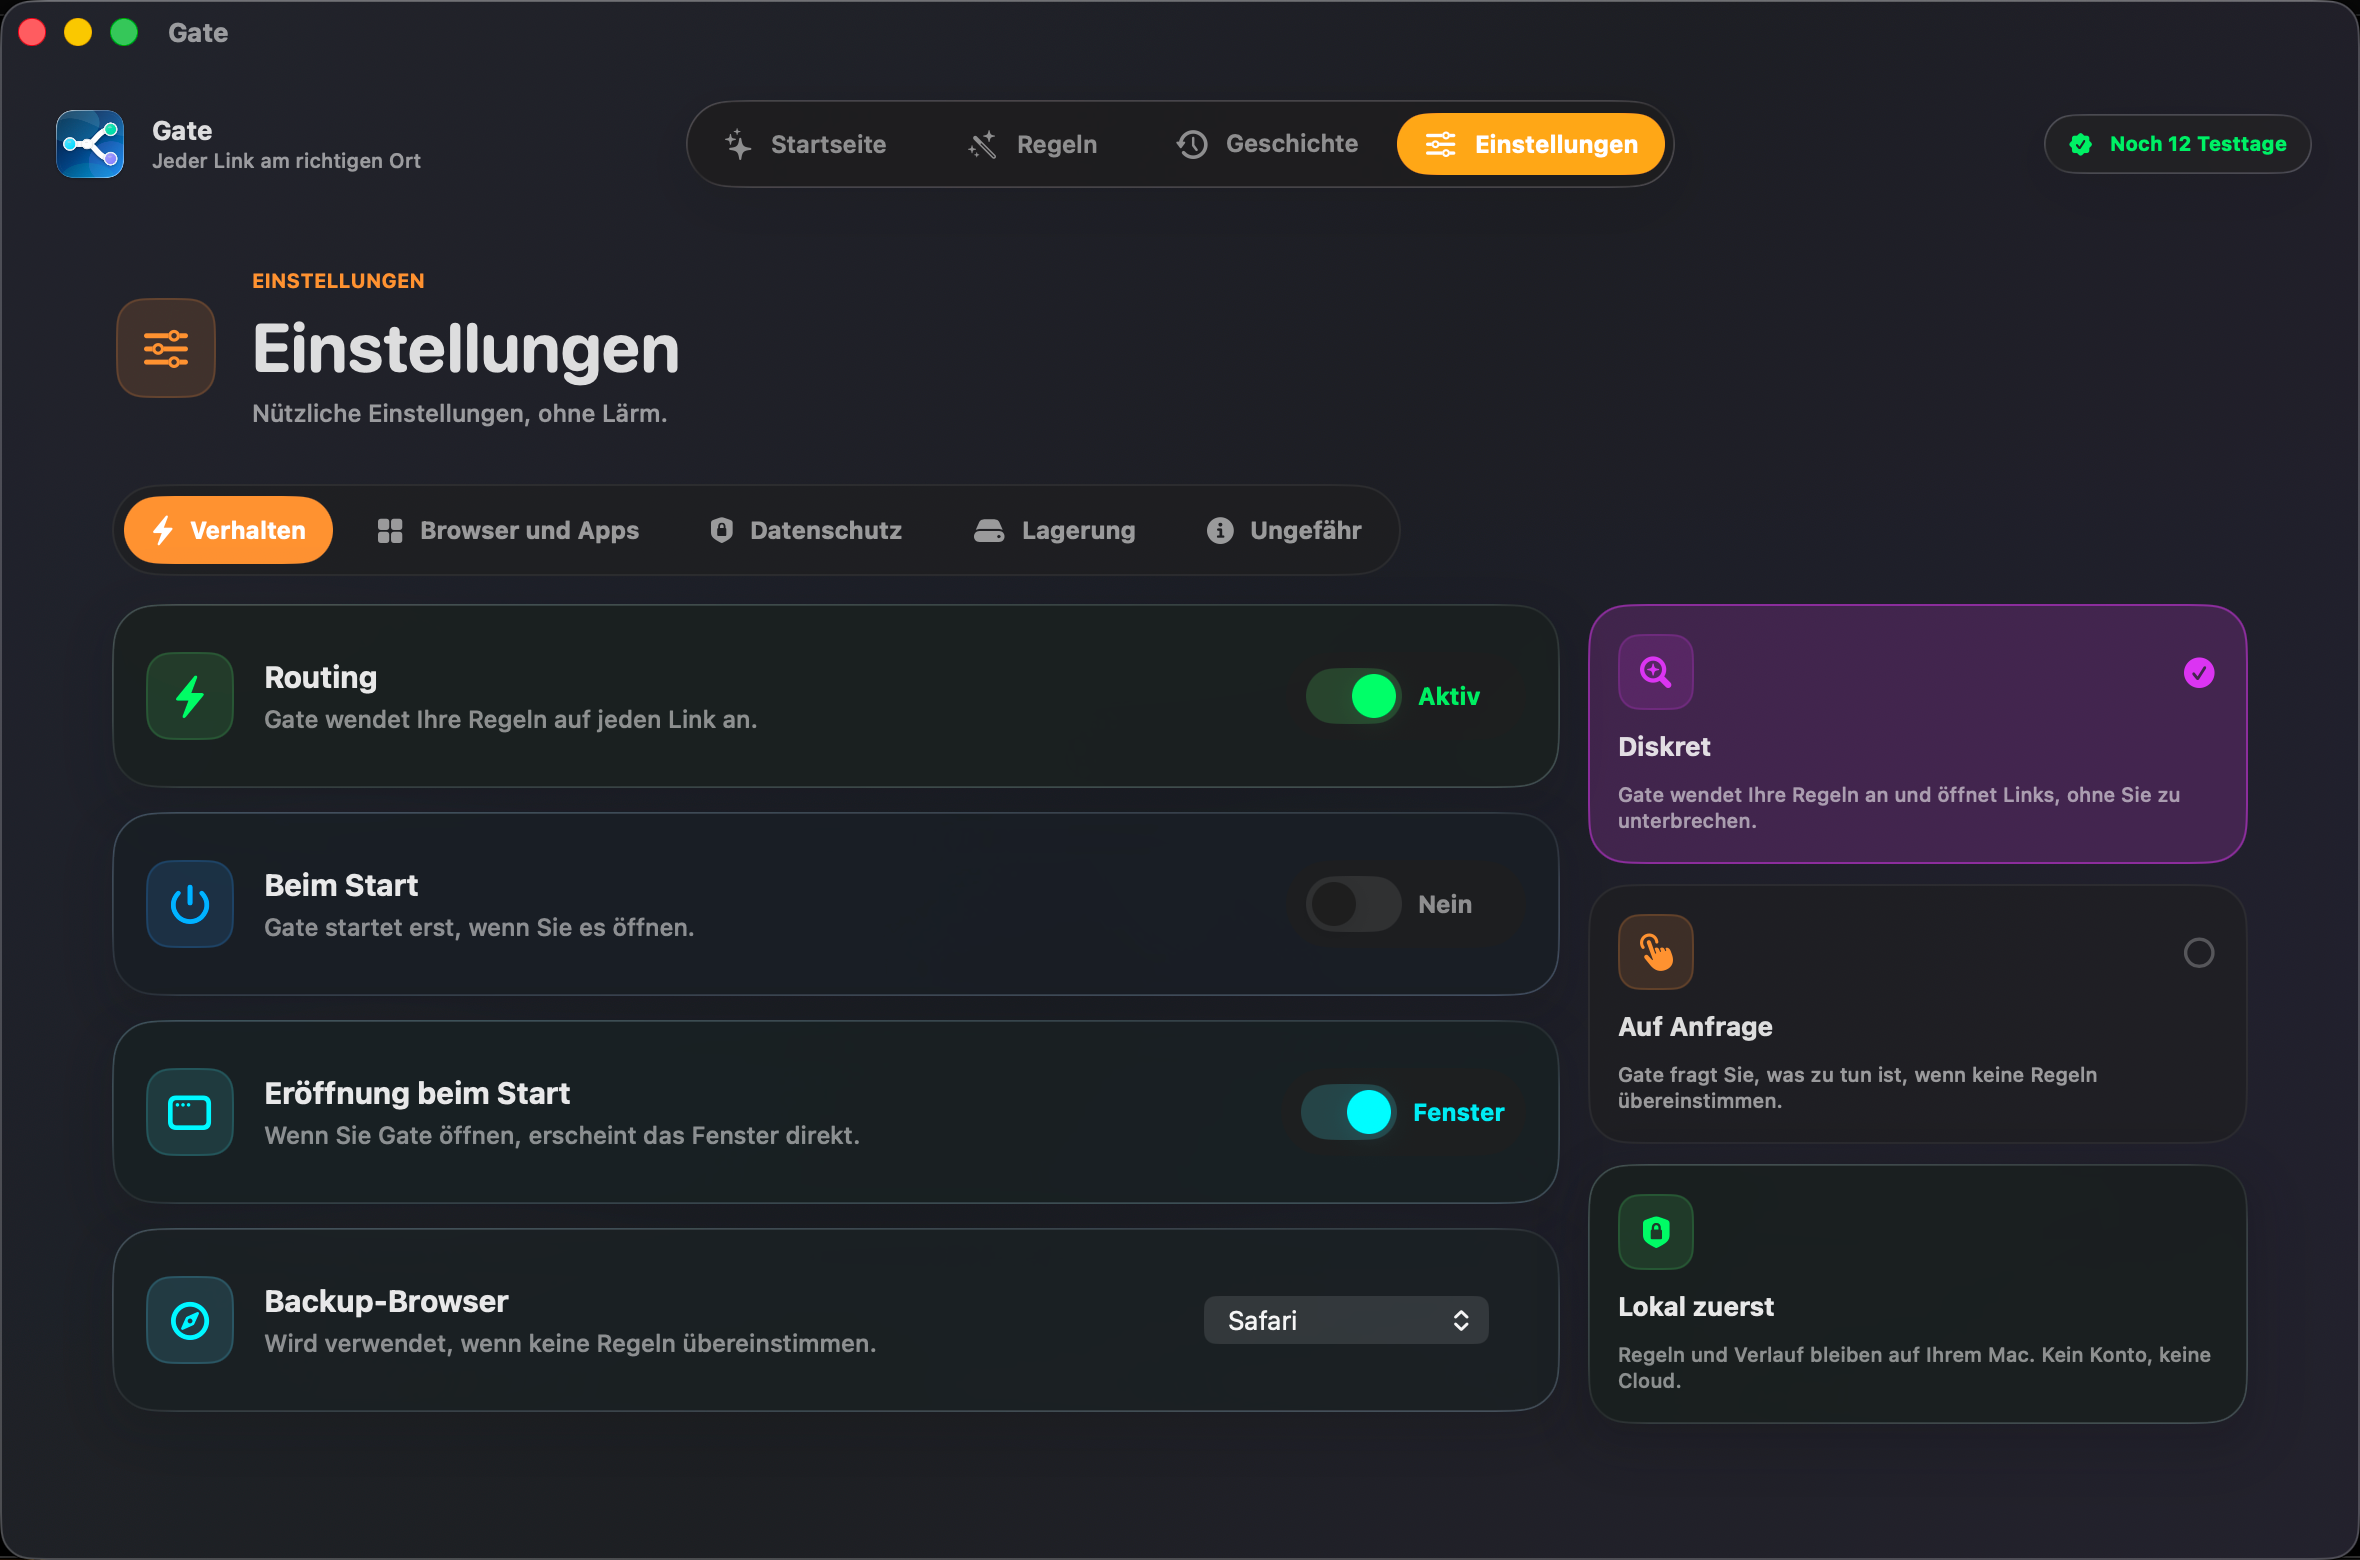Click the Gate window title text
The height and width of the screenshot is (1560, 2360).
[x=198, y=33]
